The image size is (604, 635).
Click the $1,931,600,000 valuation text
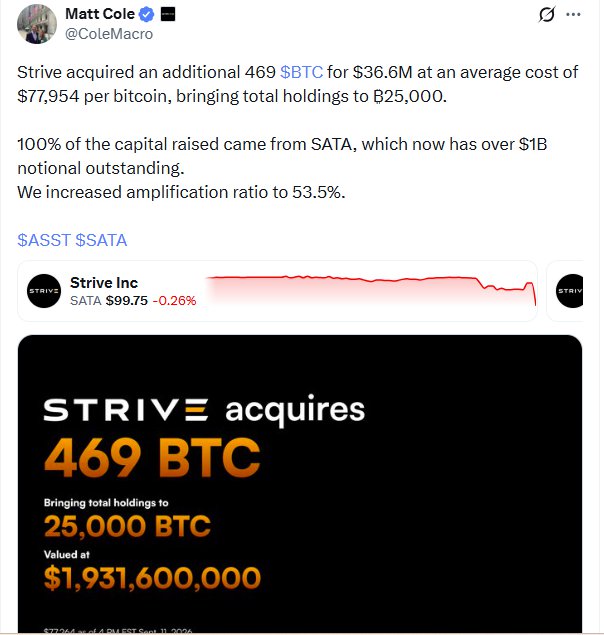tap(152, 577)
